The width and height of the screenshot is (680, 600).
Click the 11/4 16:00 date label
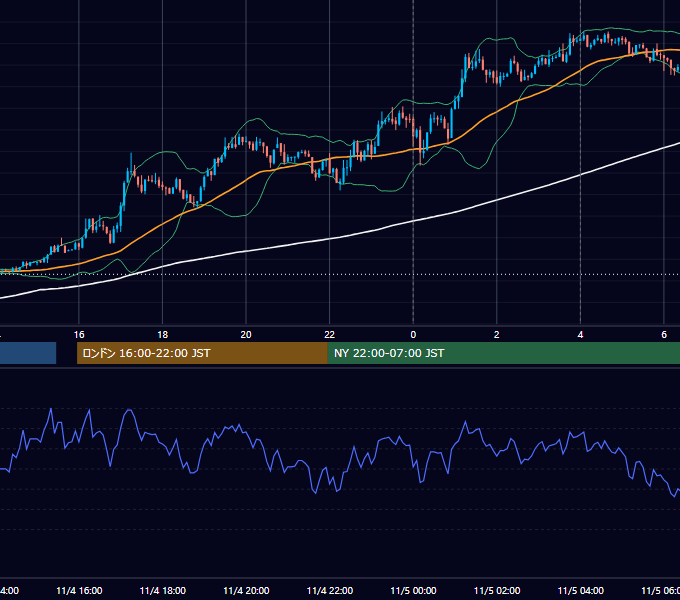coord(79,591)
